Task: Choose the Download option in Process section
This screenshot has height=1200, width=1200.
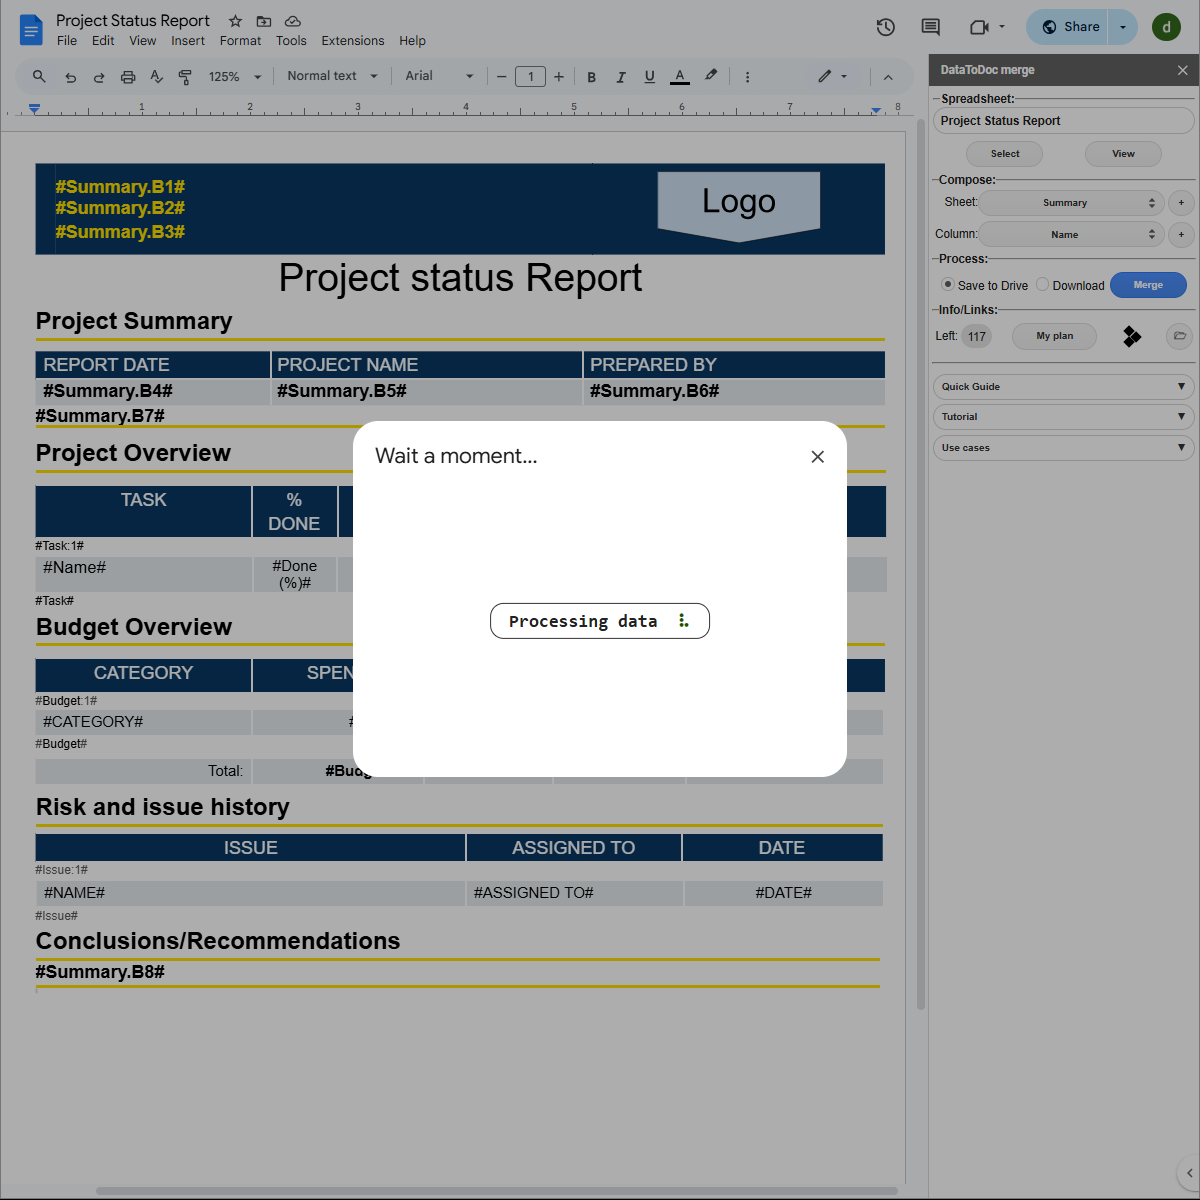Action: pos(1041,285)
